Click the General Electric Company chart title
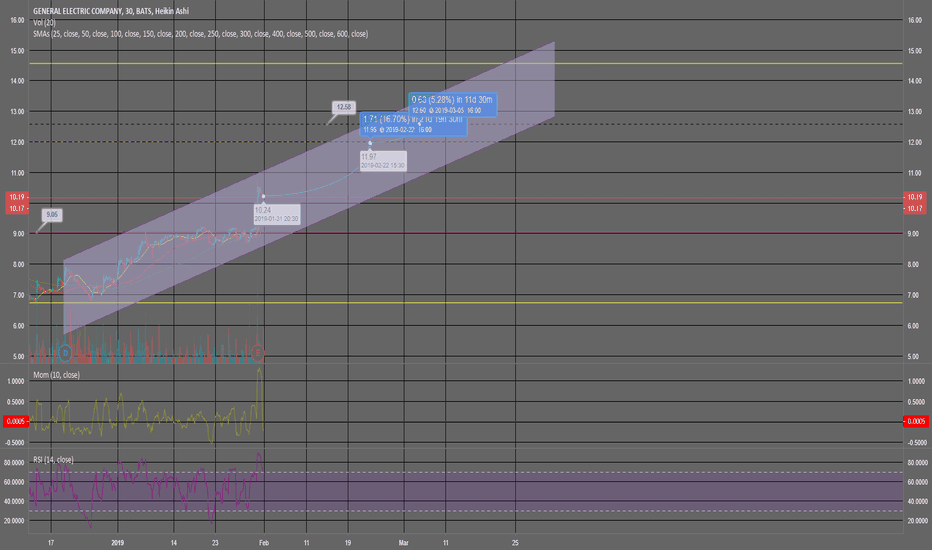This screenshot has height=550, width=932. tap(111, 11)
